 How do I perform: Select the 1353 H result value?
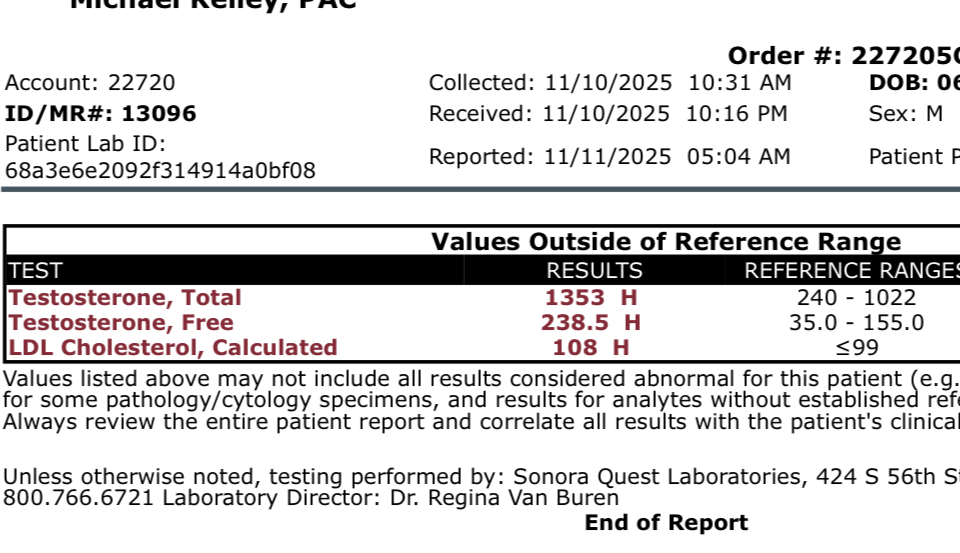click(592, 297)
